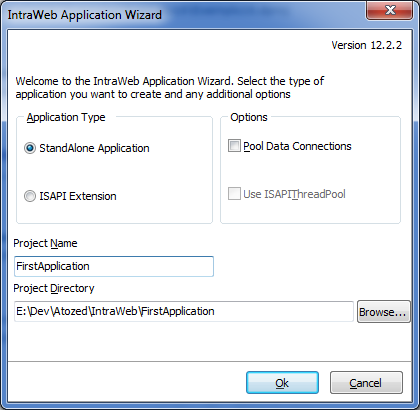Confirm the wizard with the Ok button

pos(282,383)
